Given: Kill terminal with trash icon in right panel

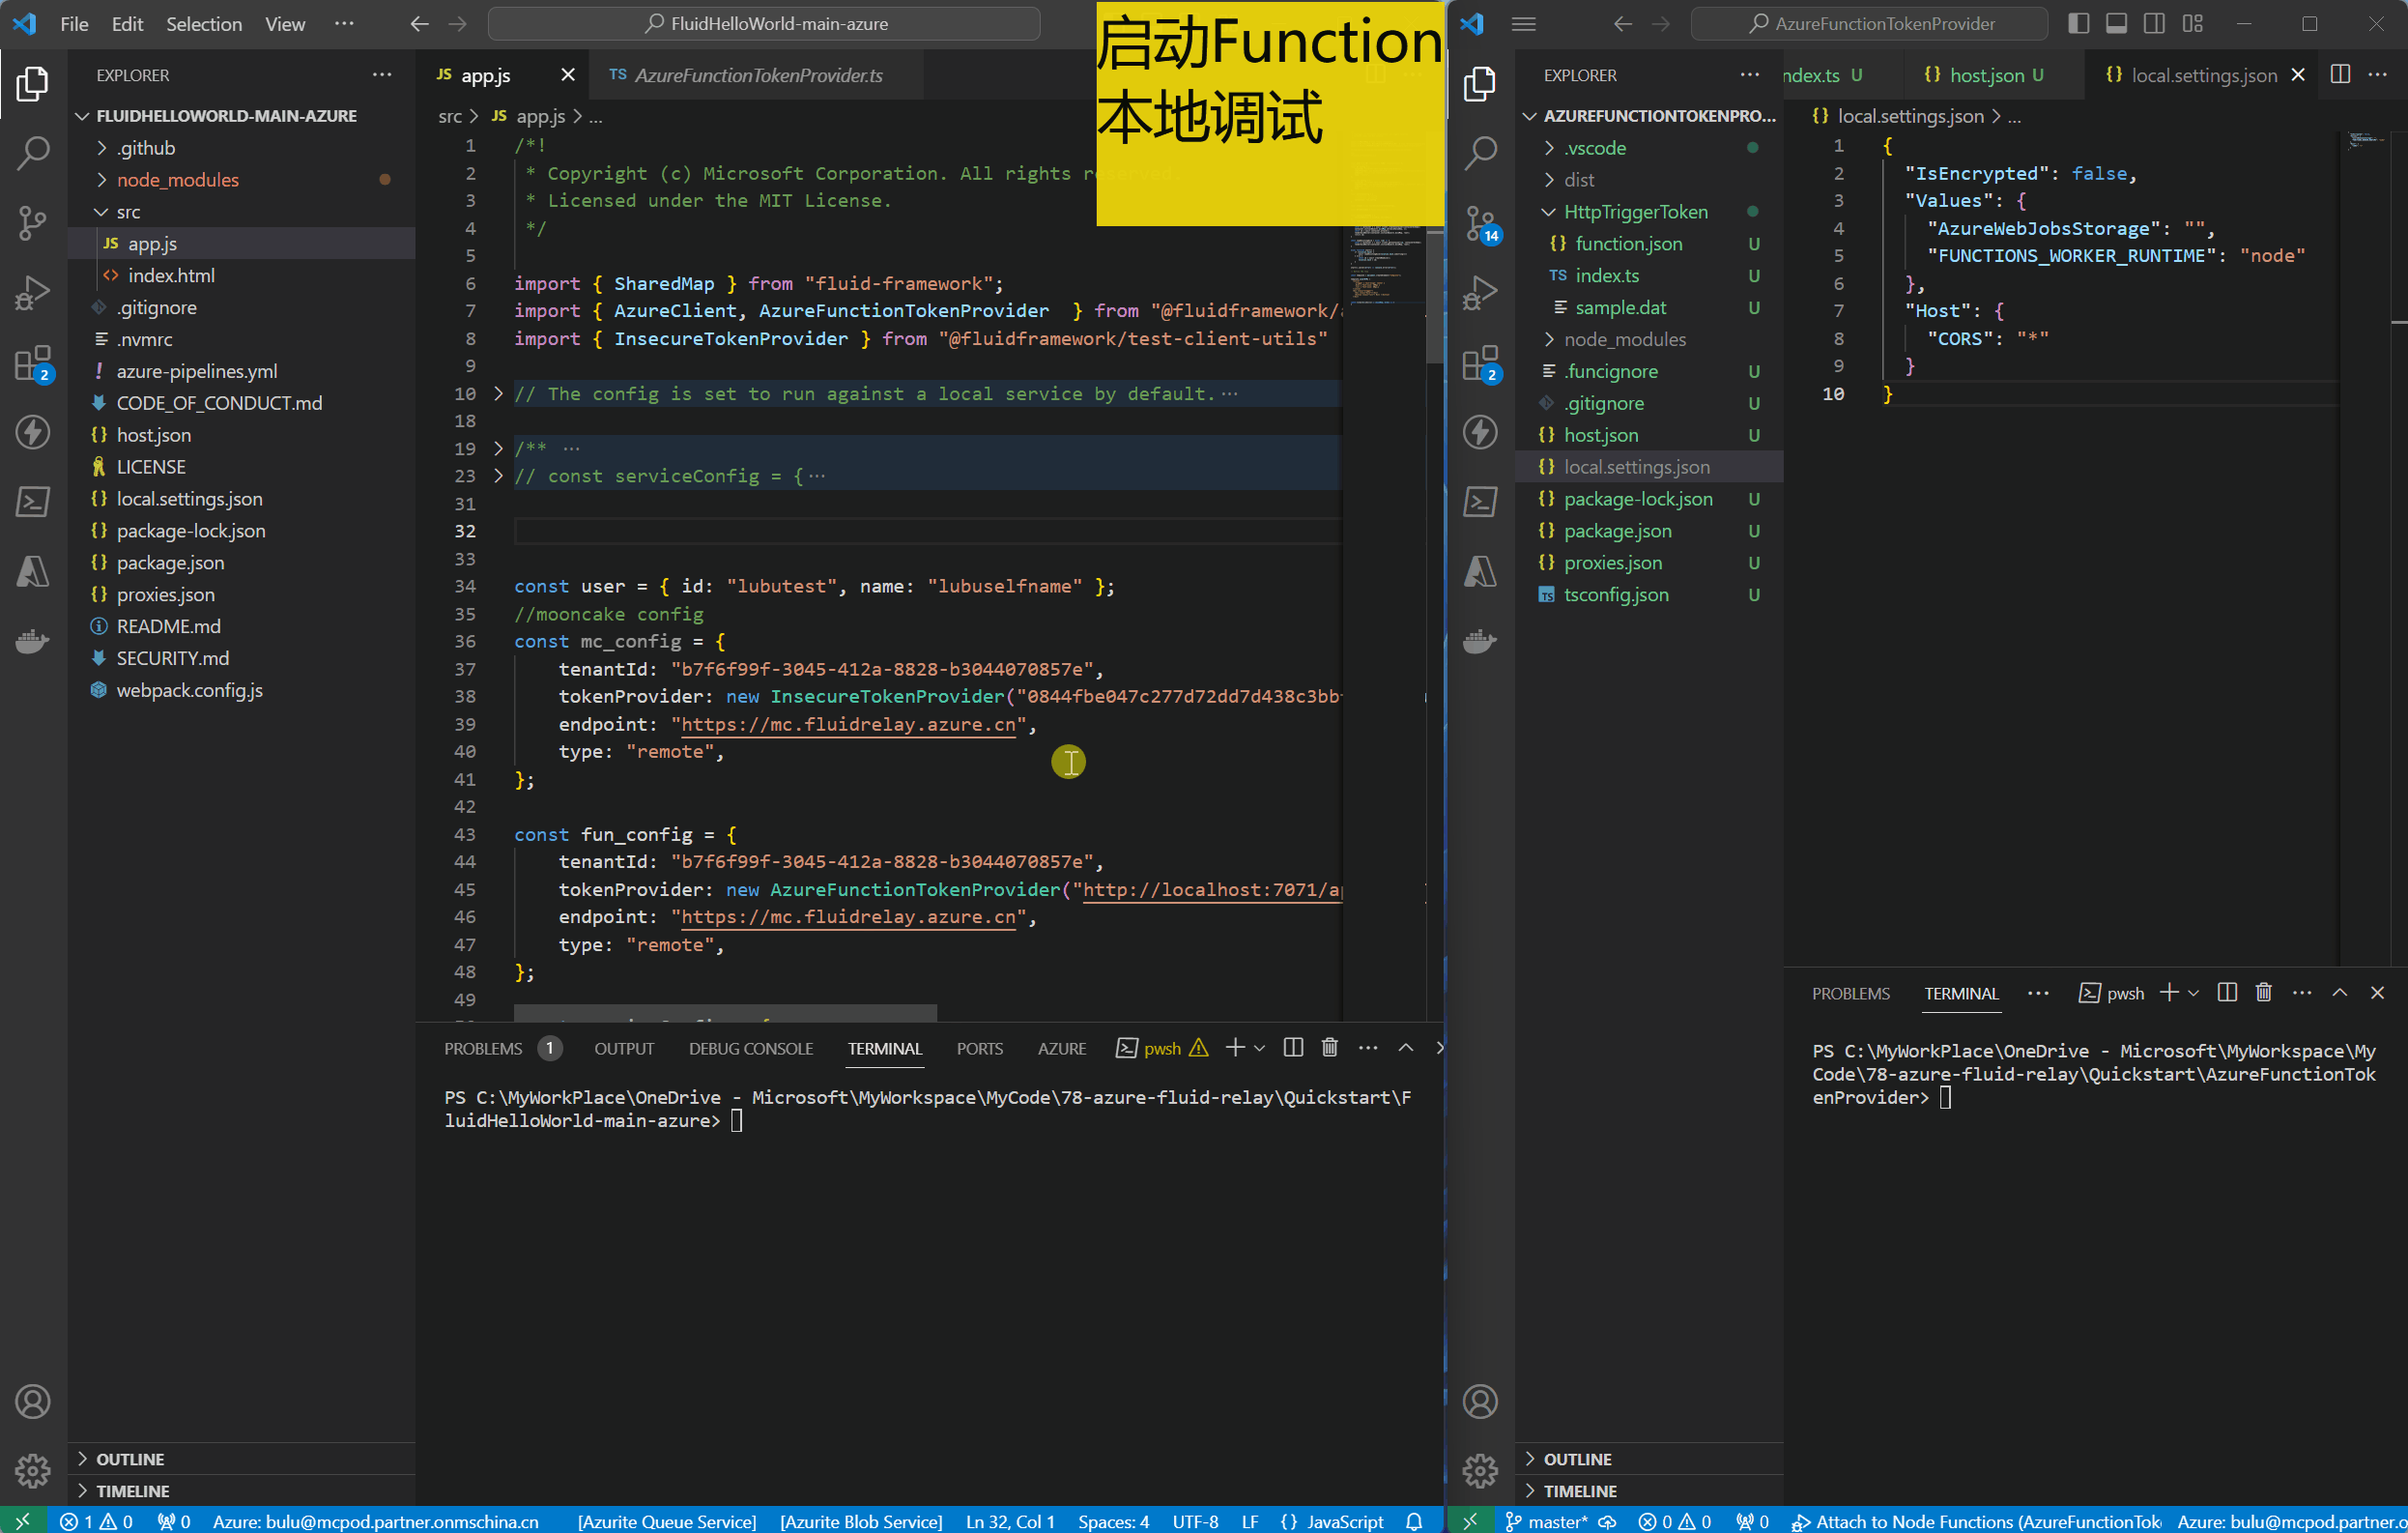Looking at the screenshot, I should tap(2263, 992).
